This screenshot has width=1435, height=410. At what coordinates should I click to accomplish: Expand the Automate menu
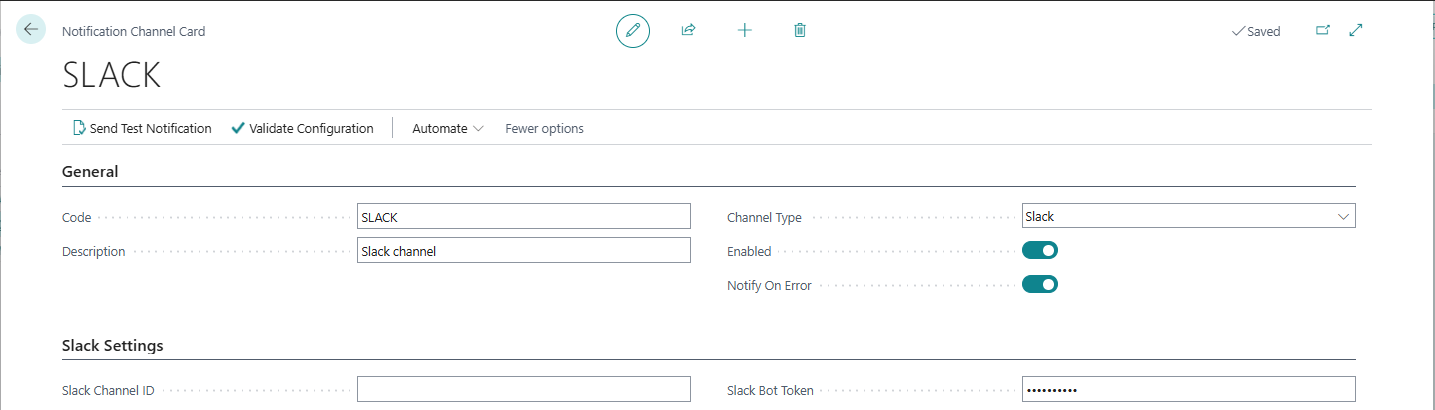(x=448, y=128)
